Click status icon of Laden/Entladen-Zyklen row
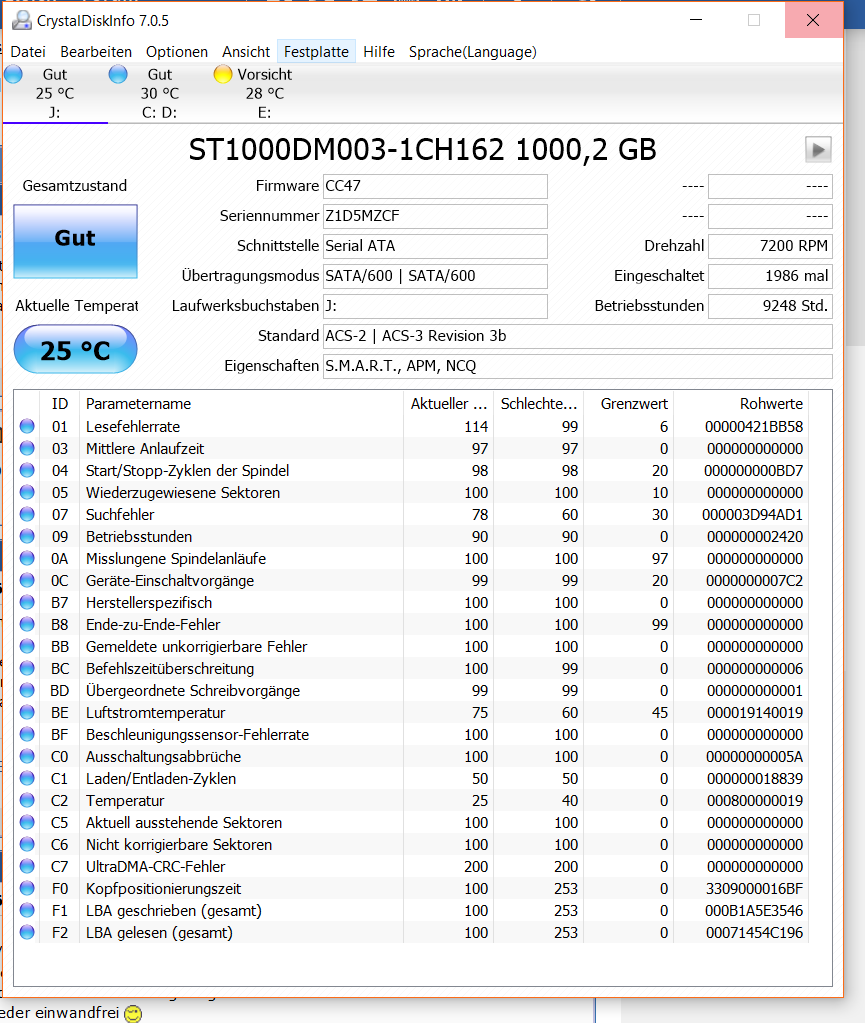This screenshot has height=1023, width=865. (x=27, y=778)
